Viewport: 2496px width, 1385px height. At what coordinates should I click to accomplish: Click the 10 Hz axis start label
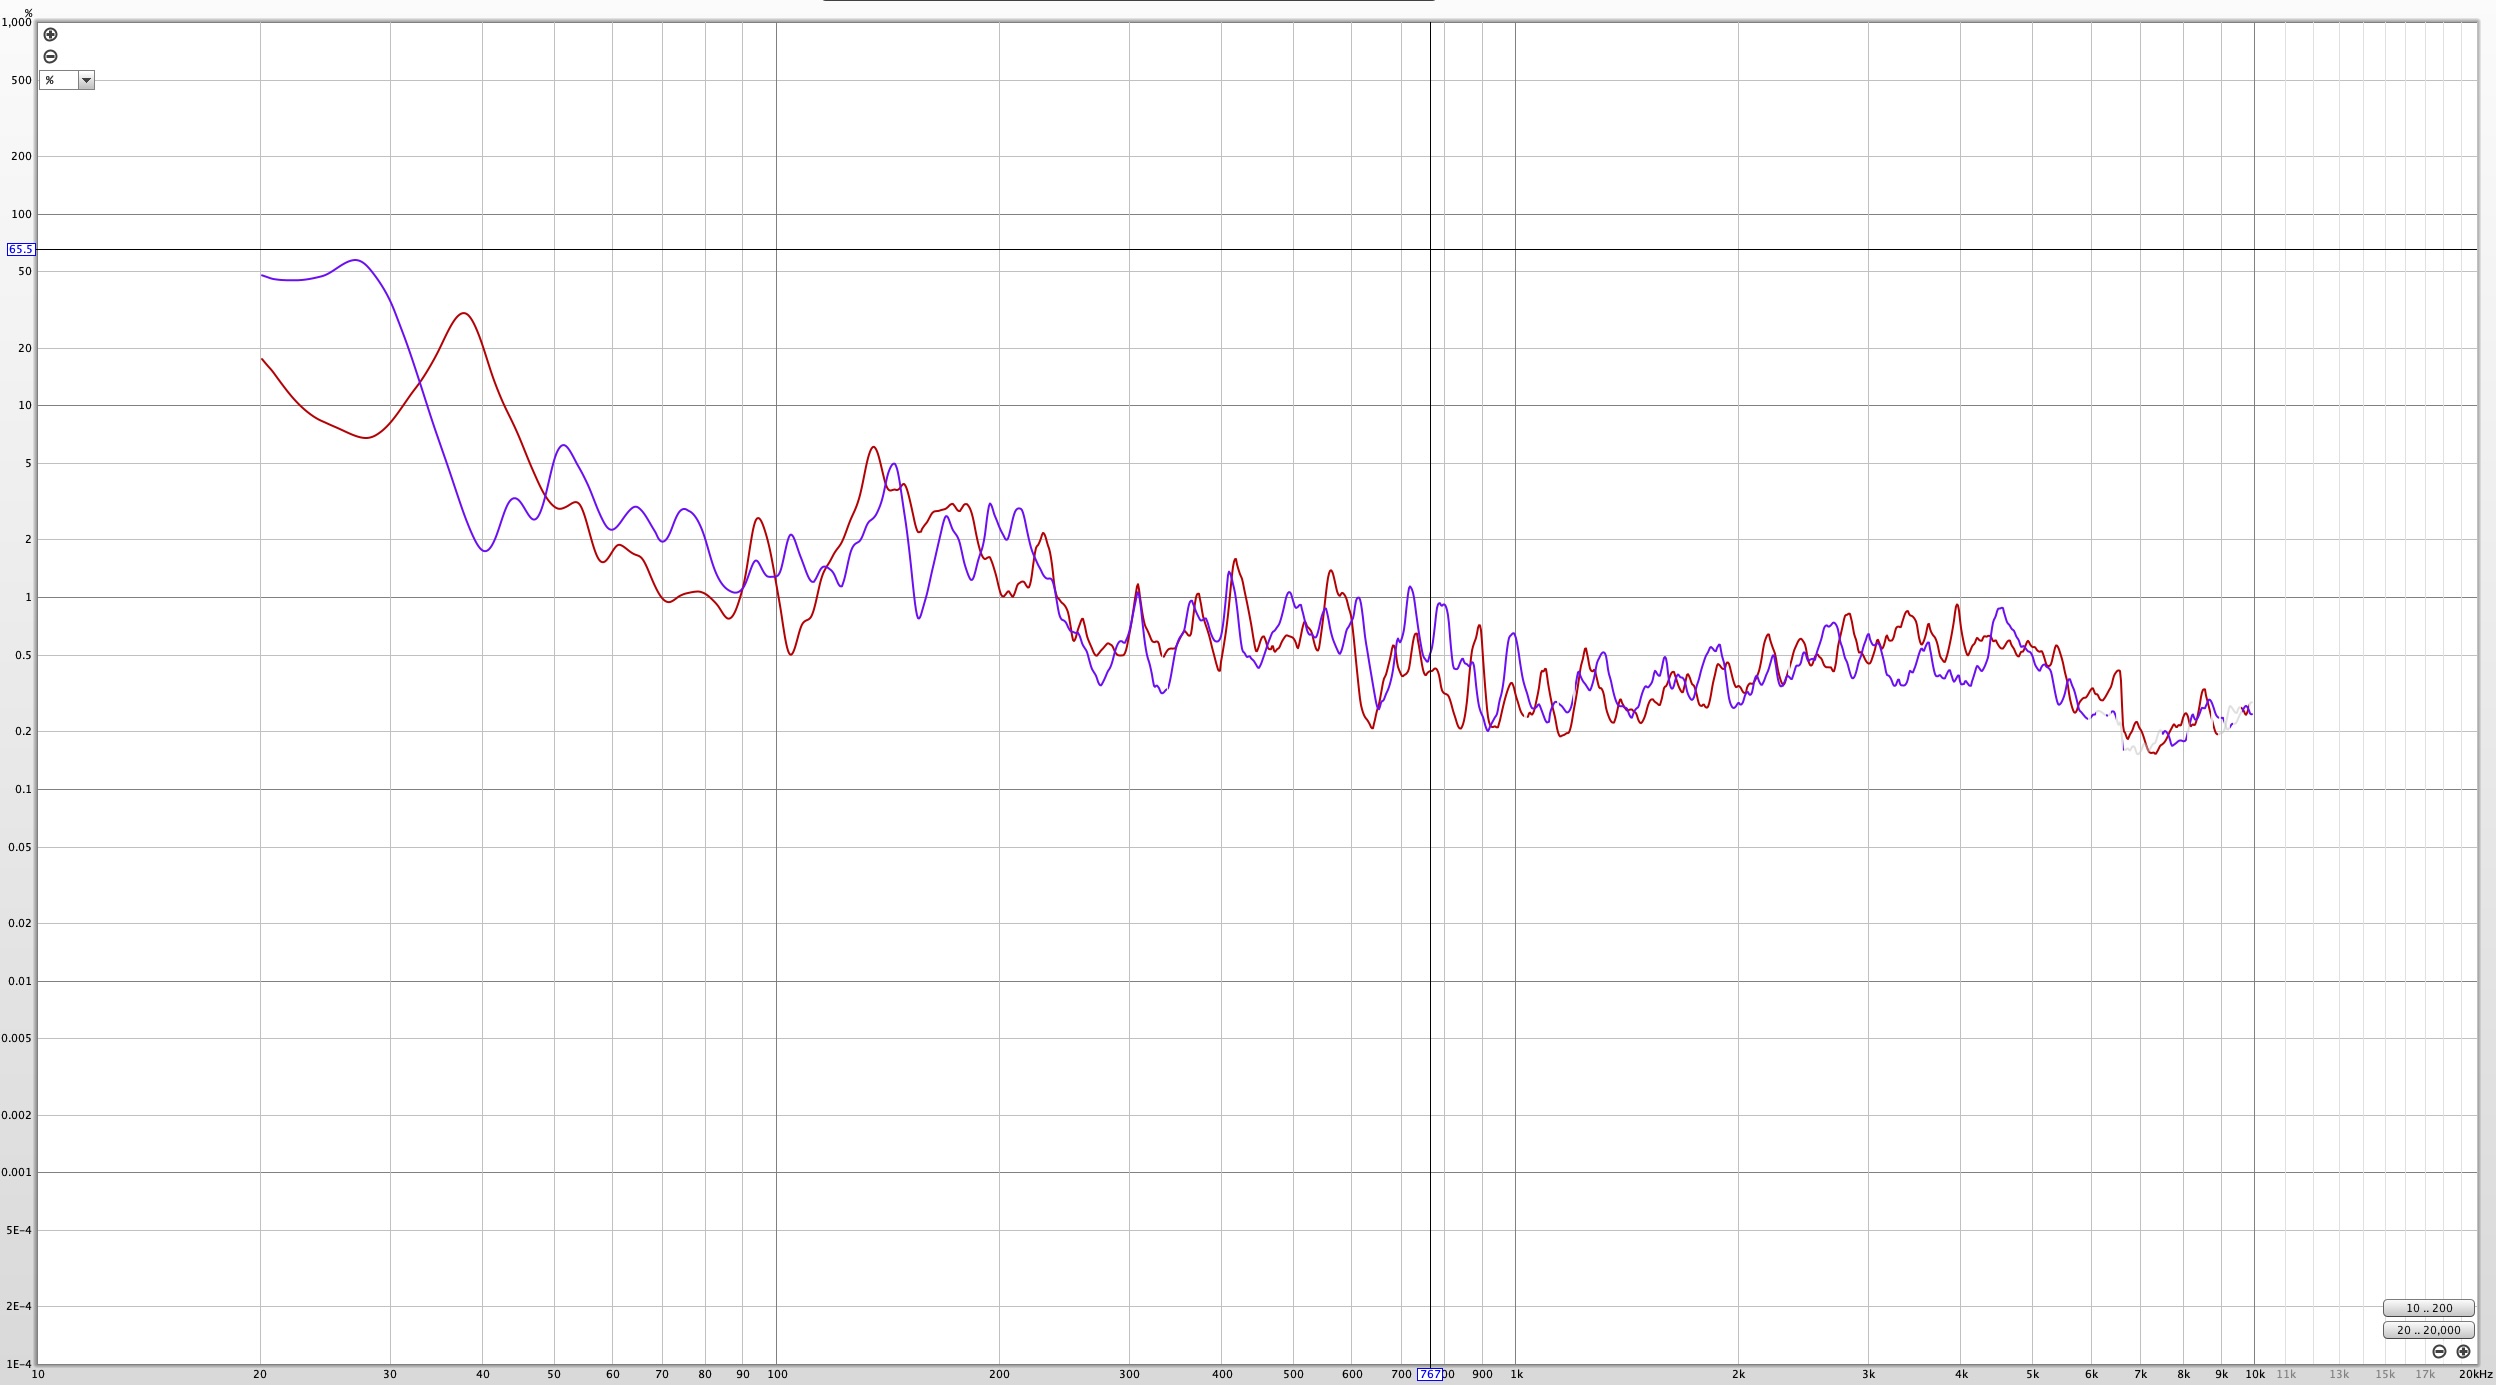coord(38,1374)
